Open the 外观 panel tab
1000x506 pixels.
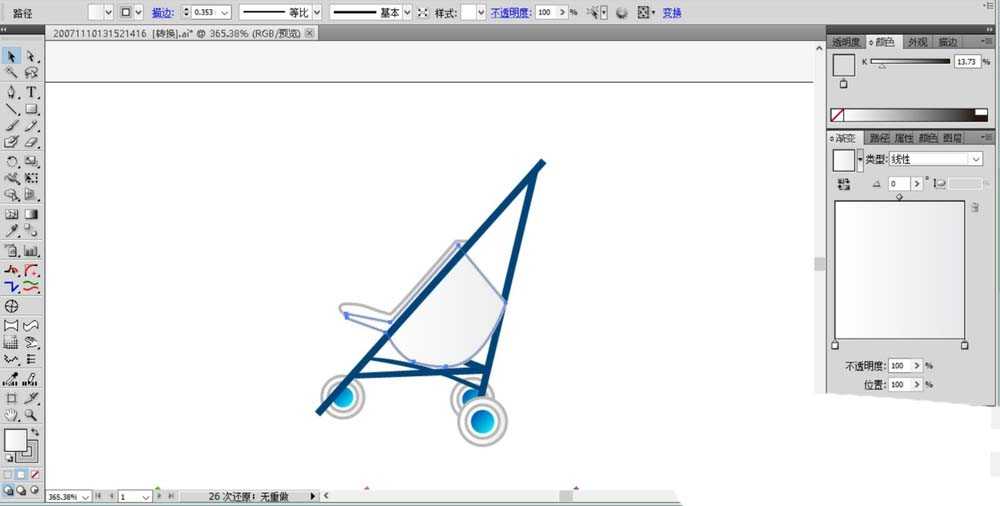click(x=916, y=42)
